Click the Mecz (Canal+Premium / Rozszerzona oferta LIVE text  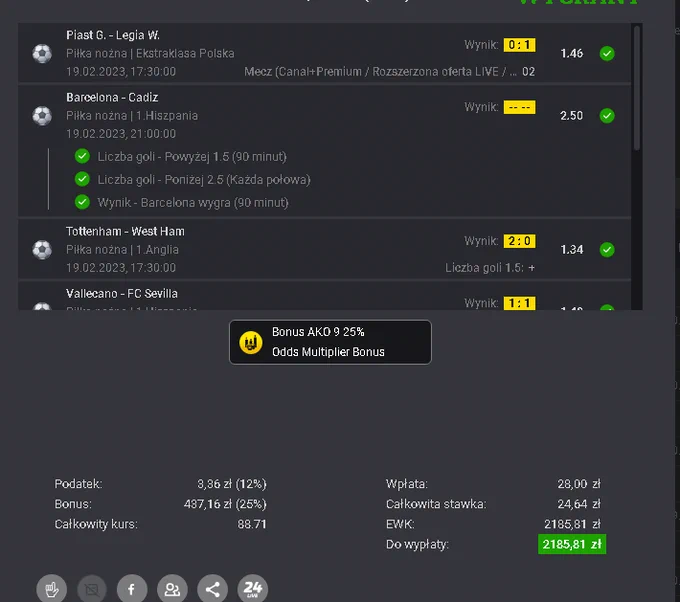381,72
